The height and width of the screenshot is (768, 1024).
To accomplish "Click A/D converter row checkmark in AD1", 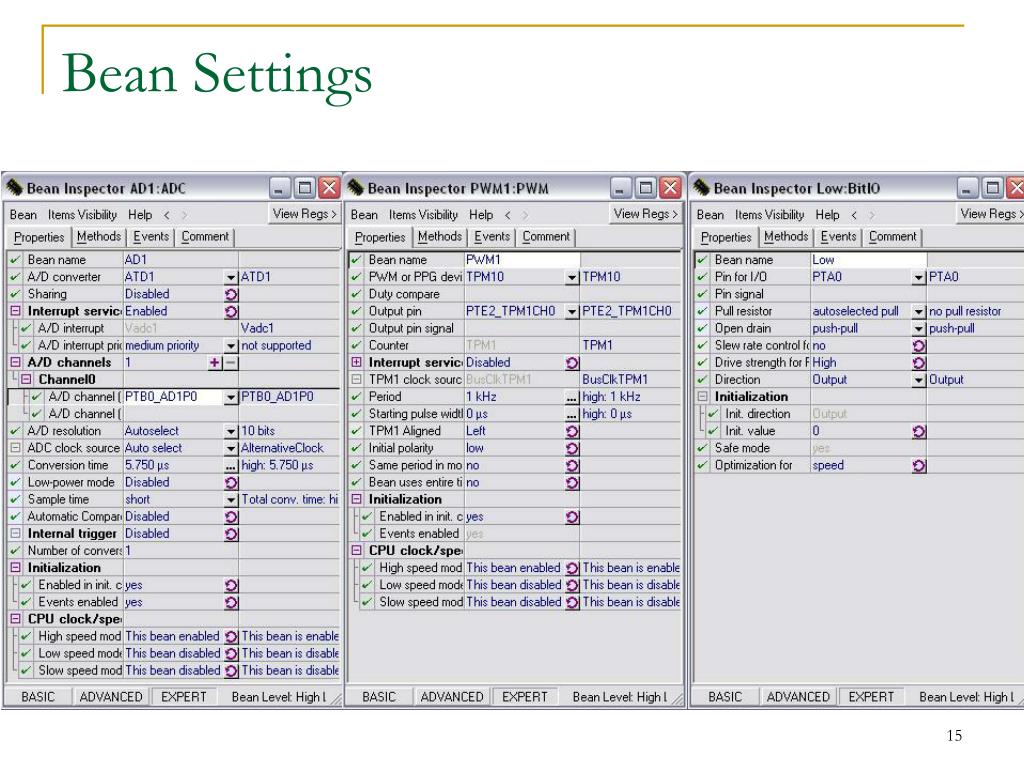I will tap(15, 277).
